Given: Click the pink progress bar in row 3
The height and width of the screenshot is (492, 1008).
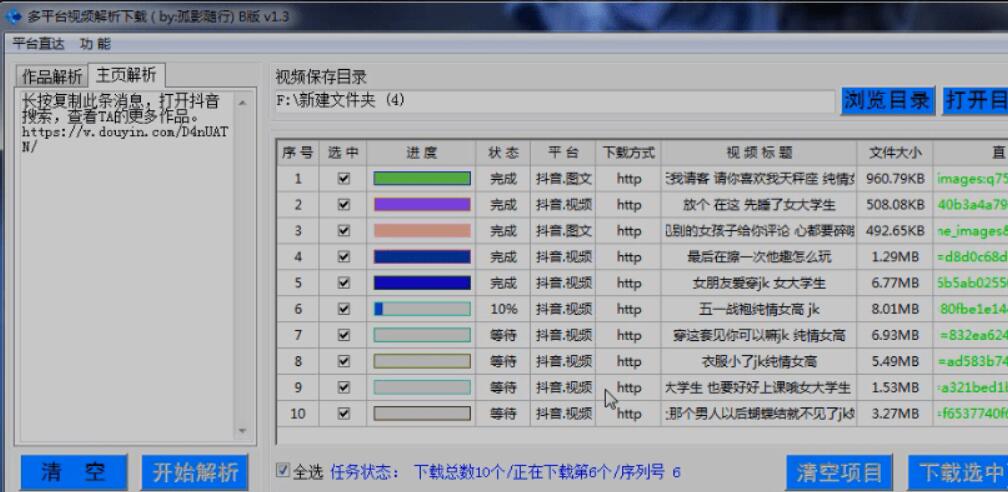Looking at the screenshot, I should pos(422,231).
